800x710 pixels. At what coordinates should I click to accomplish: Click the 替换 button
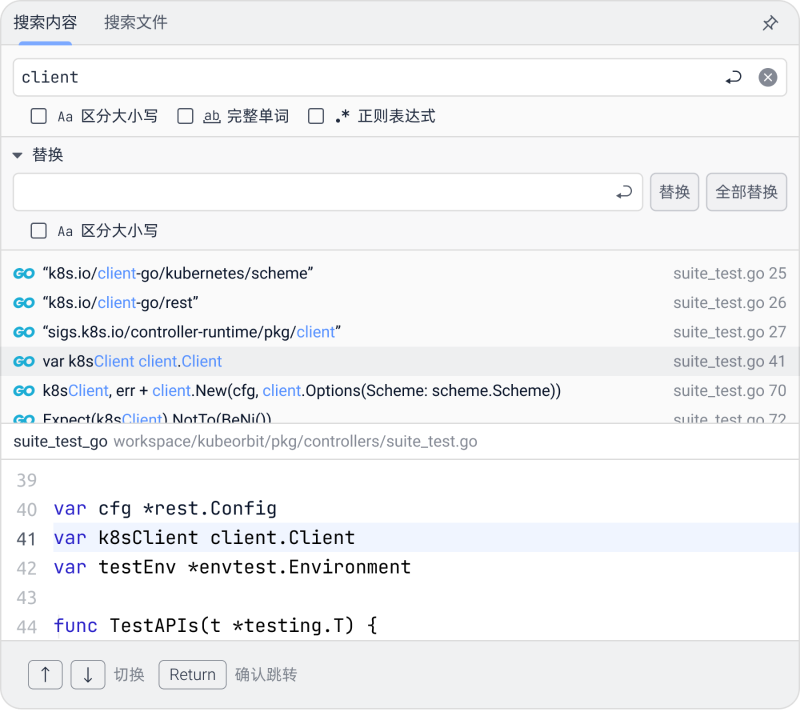[x=675, y=192]
